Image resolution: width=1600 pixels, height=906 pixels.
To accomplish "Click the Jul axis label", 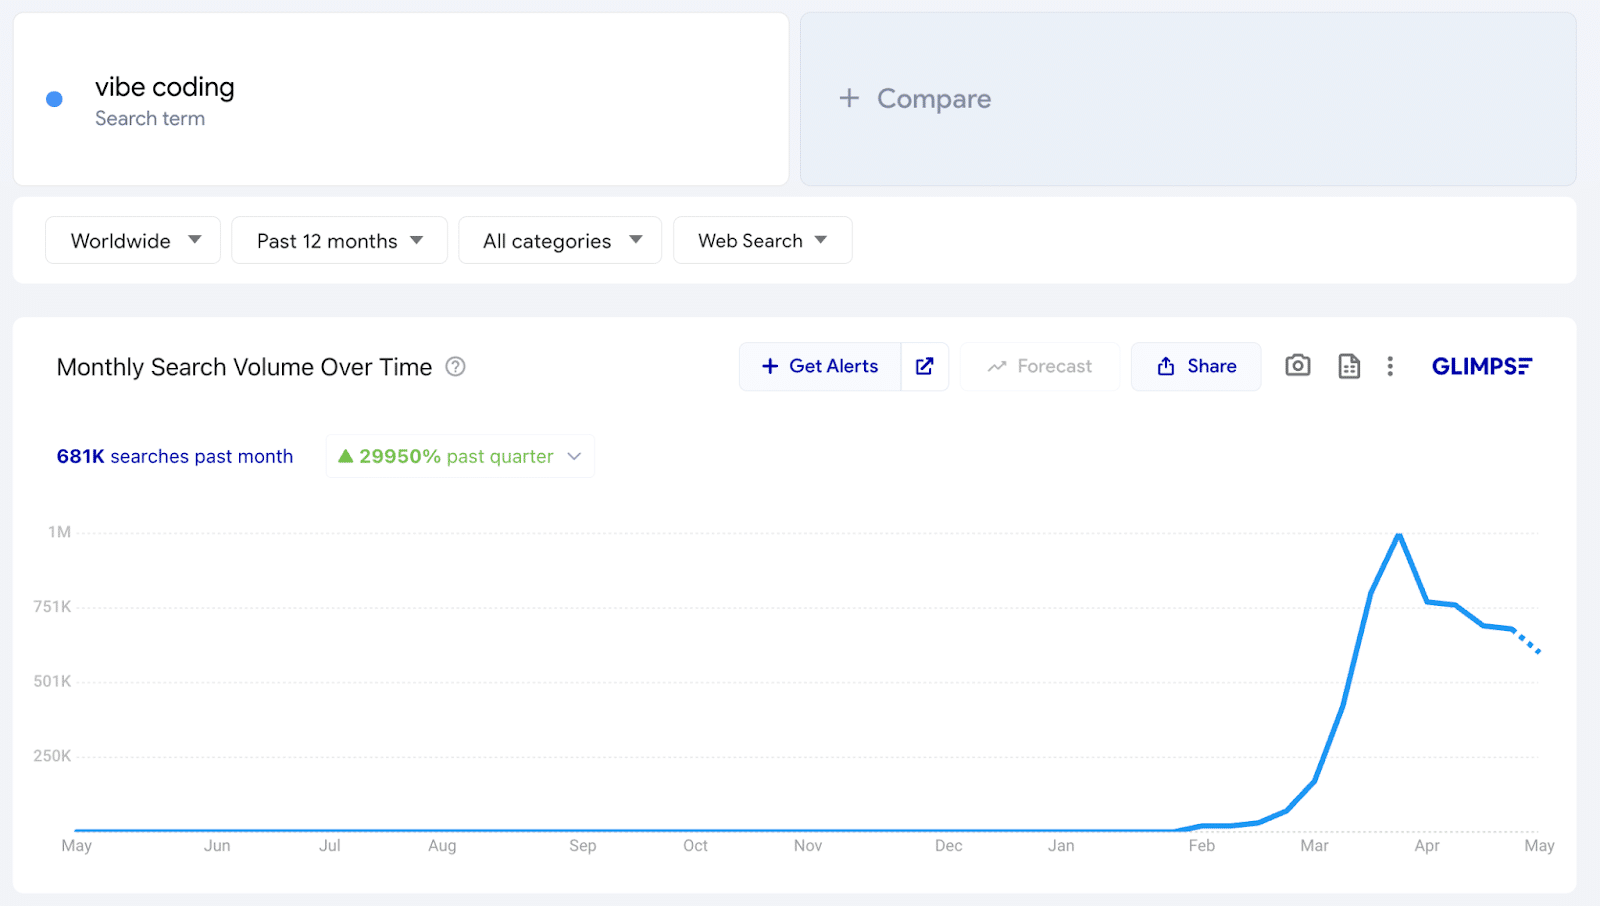I will tap(330, 846).
